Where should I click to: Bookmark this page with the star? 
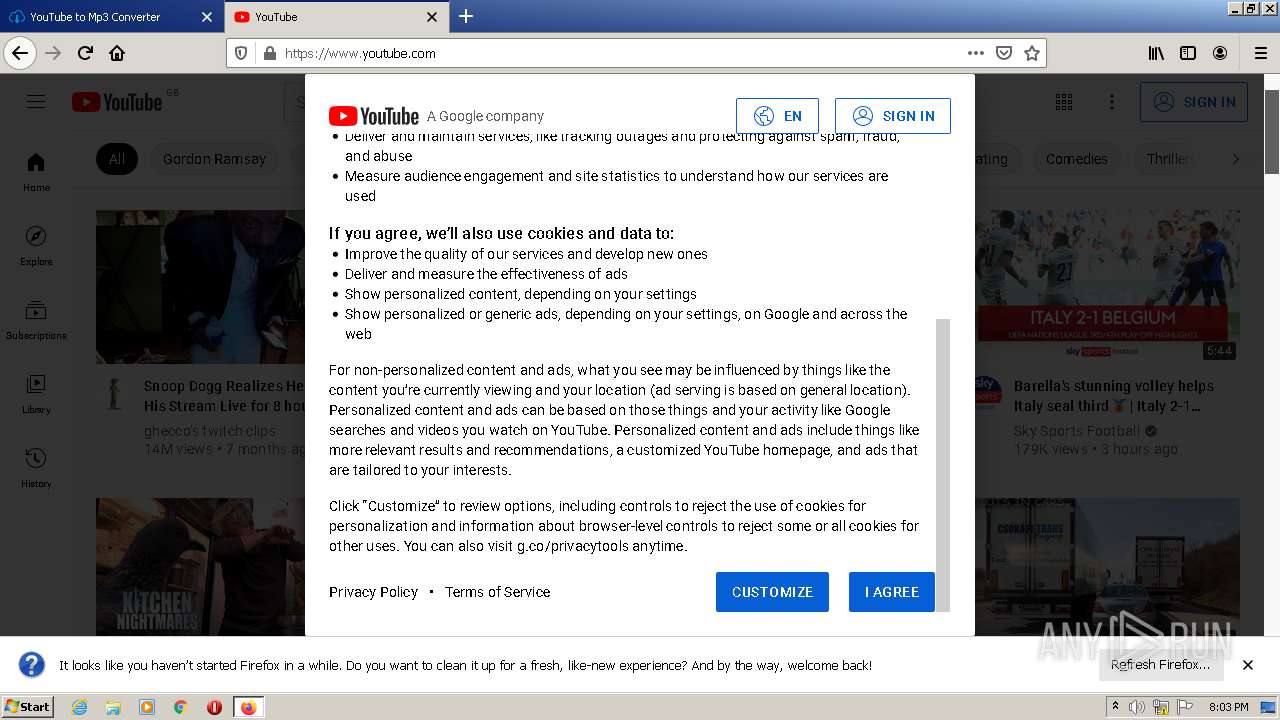[x=1031, y=53]
